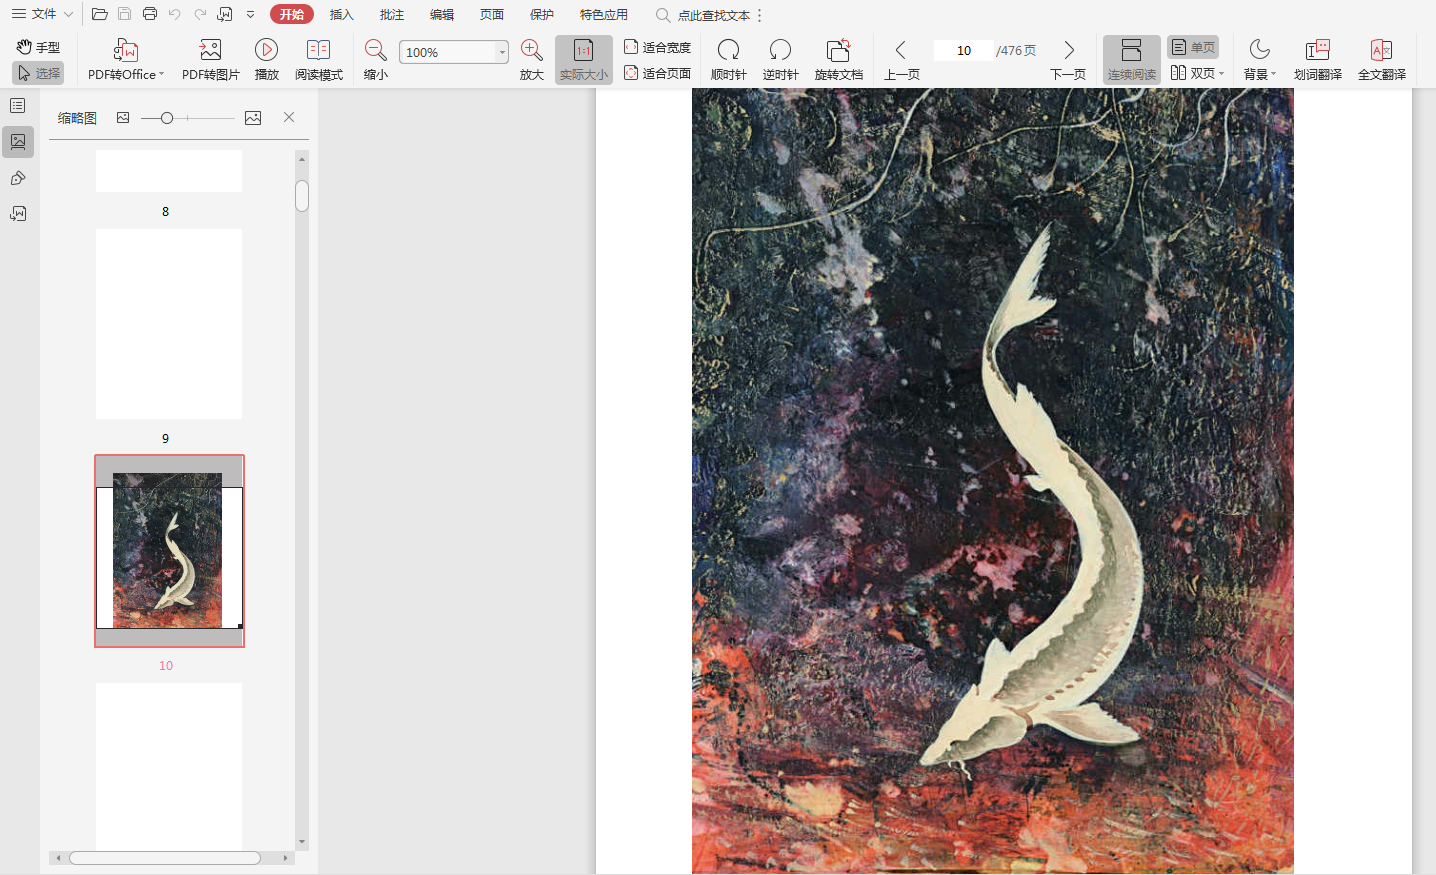
Task: Click the redo arrow icon
Action: pos(200,14)
